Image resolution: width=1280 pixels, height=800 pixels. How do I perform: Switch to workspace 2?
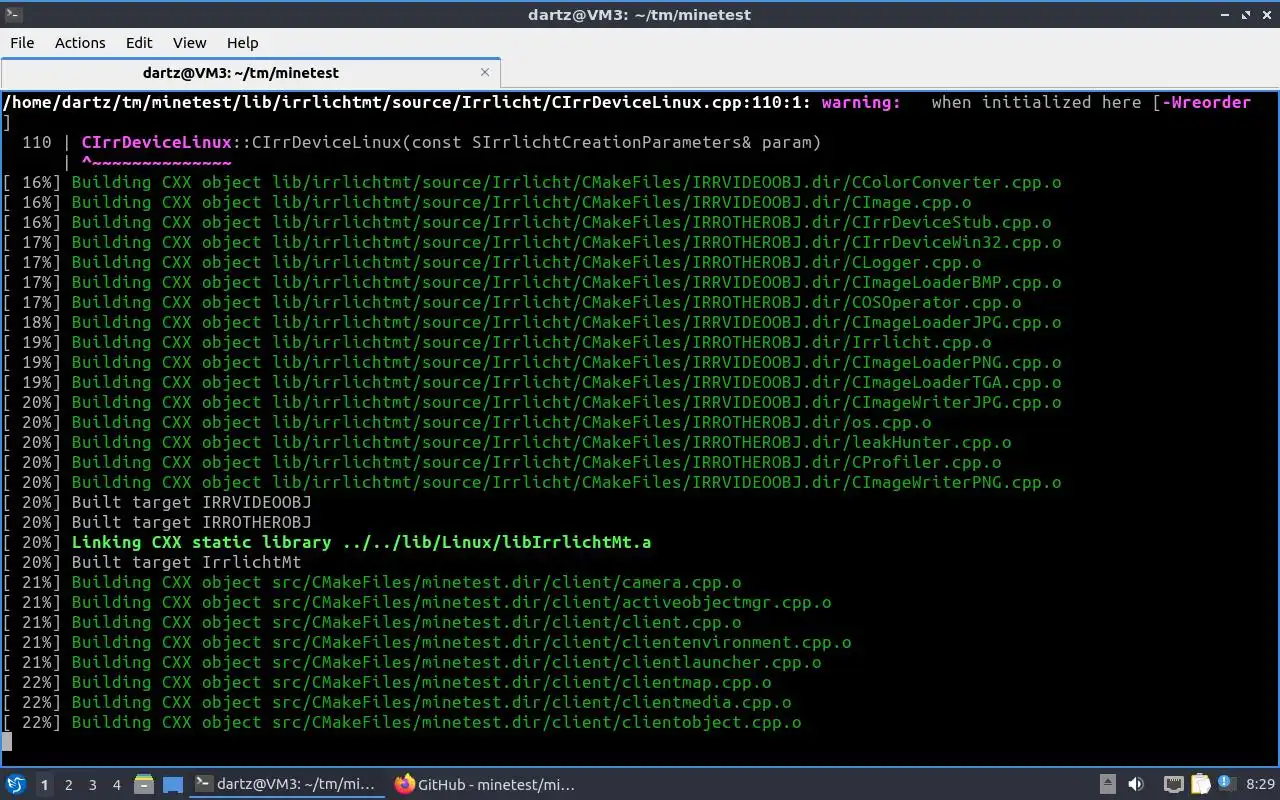pos(69,785)
